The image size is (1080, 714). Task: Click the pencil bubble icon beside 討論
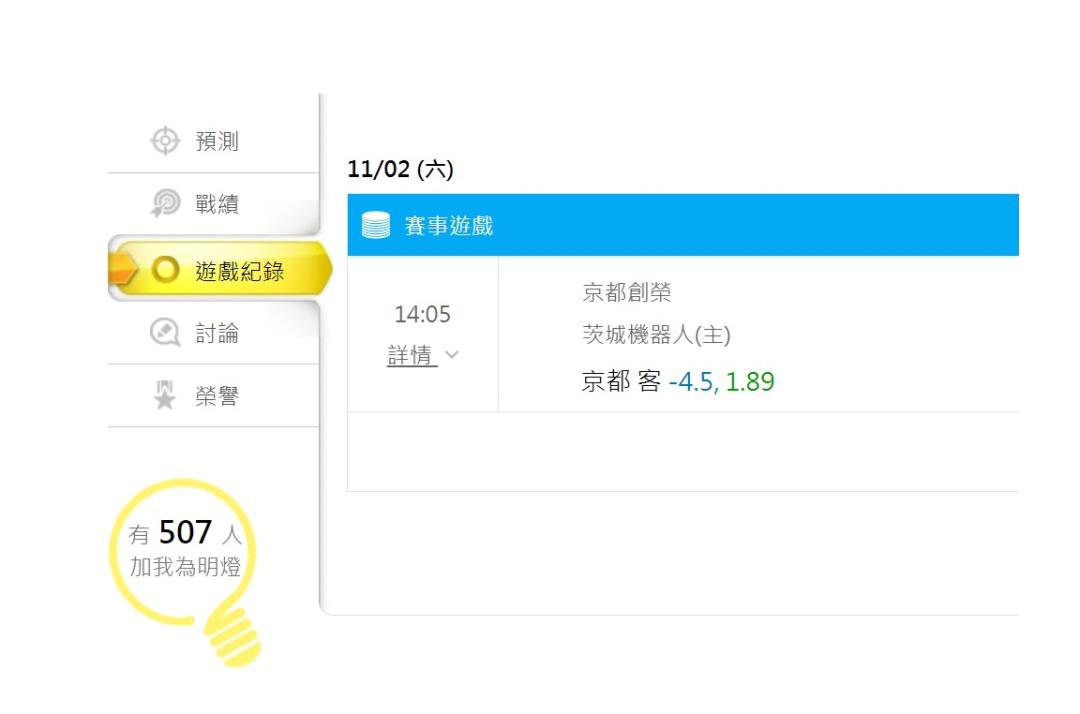coord(165,333)
